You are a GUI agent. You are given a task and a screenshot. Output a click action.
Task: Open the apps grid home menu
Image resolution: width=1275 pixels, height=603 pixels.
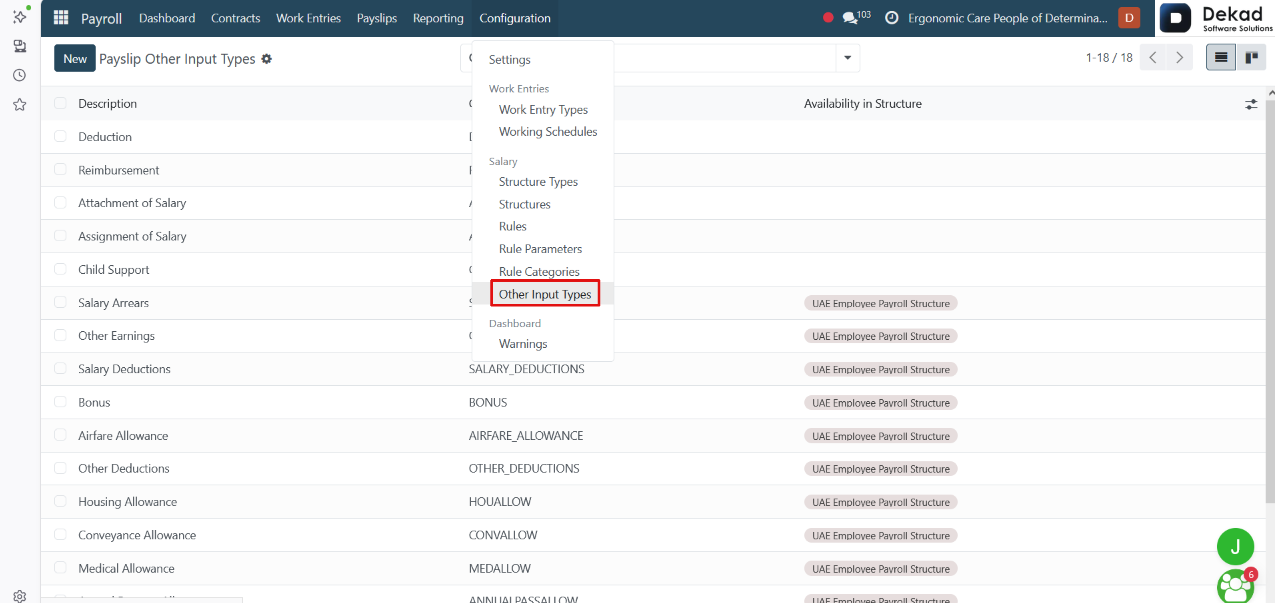point(61,18)
